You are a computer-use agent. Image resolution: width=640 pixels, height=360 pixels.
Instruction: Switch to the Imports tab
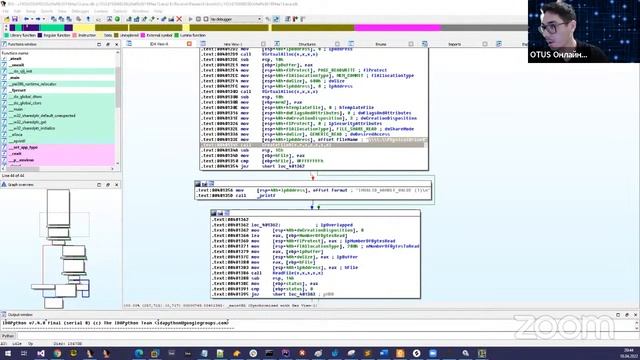pos(454,44)
